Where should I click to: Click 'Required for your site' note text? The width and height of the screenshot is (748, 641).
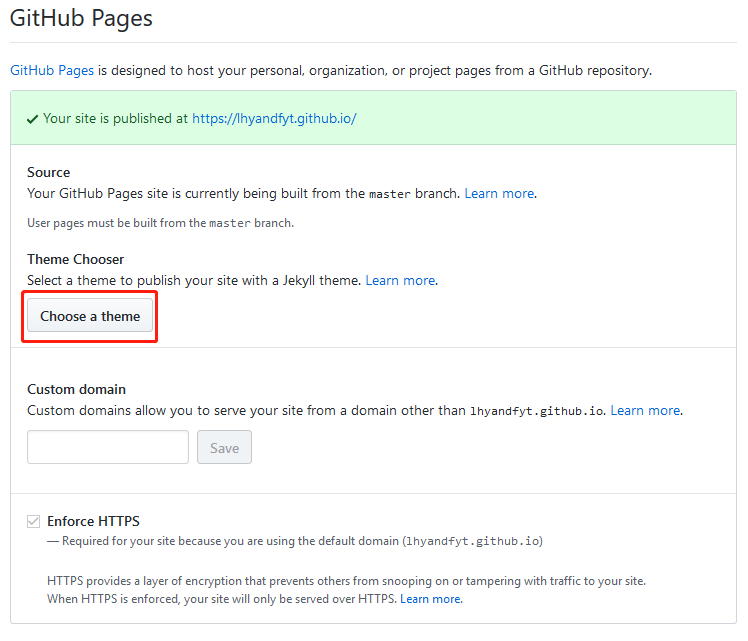(x=295, y=541)
